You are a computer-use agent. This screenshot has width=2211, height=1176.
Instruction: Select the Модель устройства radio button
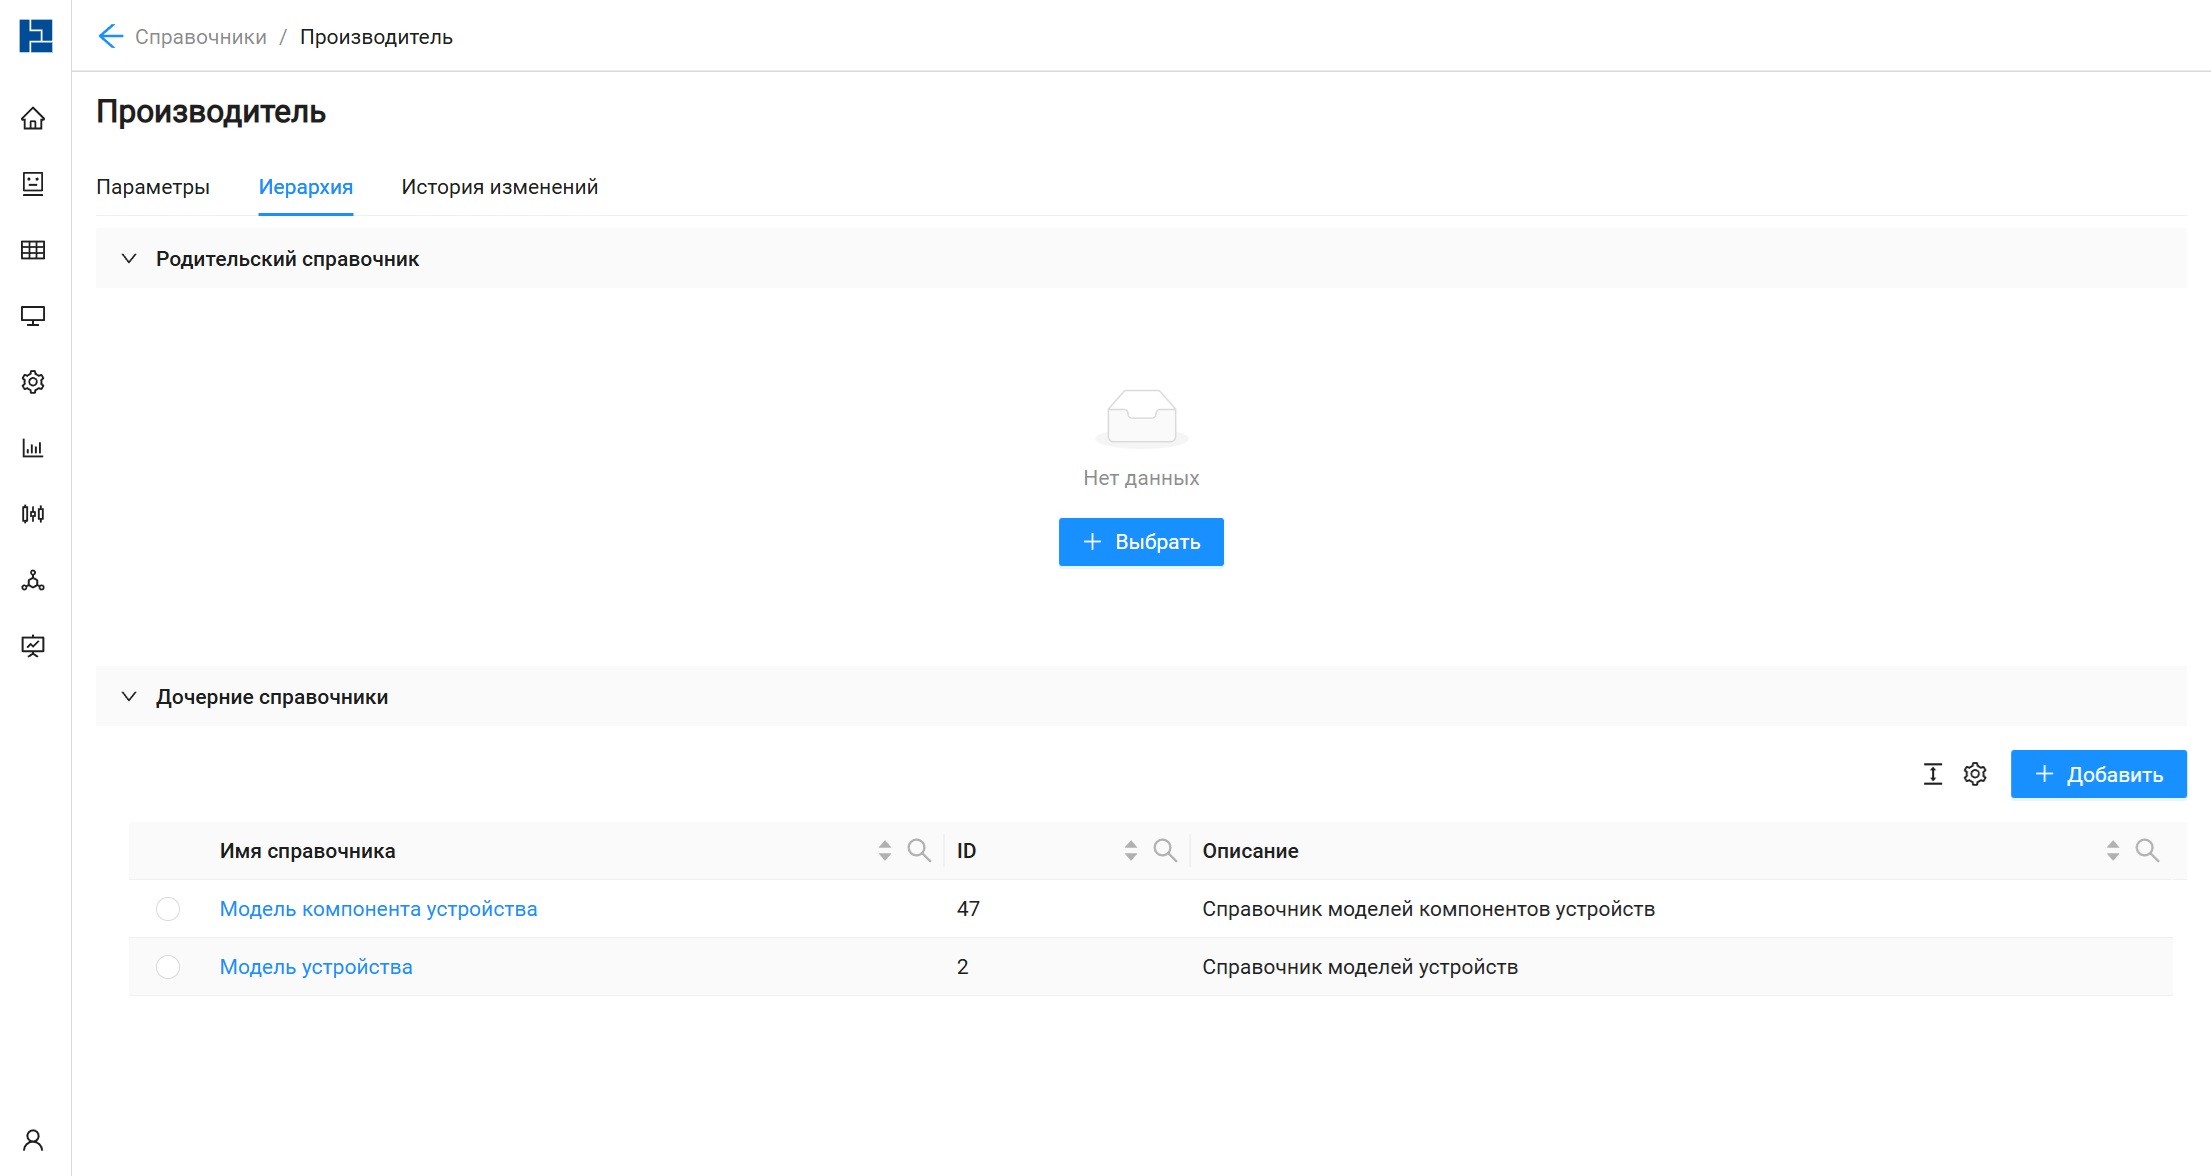pyautogui.click(x=168, y=967)
